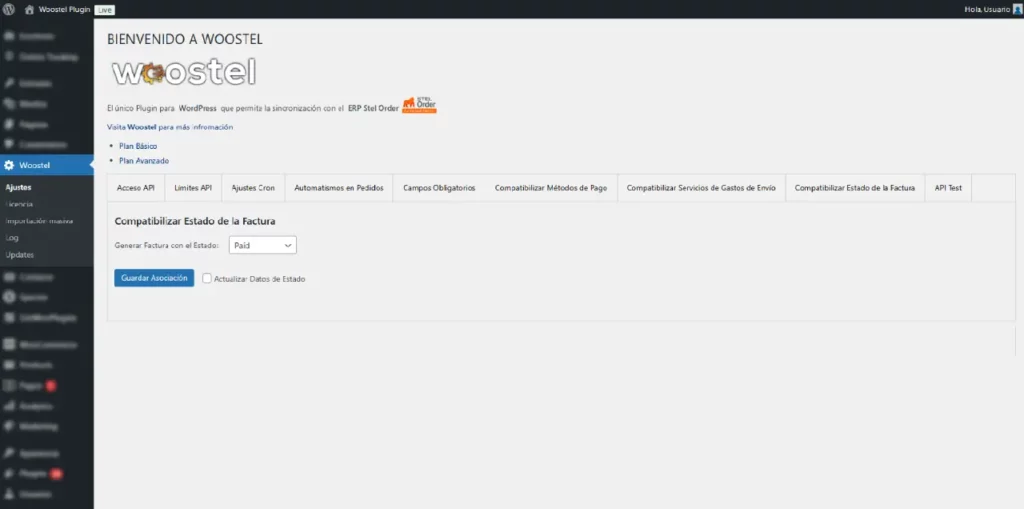Open the Licencia submenu entry
The height and width of the screenshot is (509, 1024).
click(x=20, y=204)
